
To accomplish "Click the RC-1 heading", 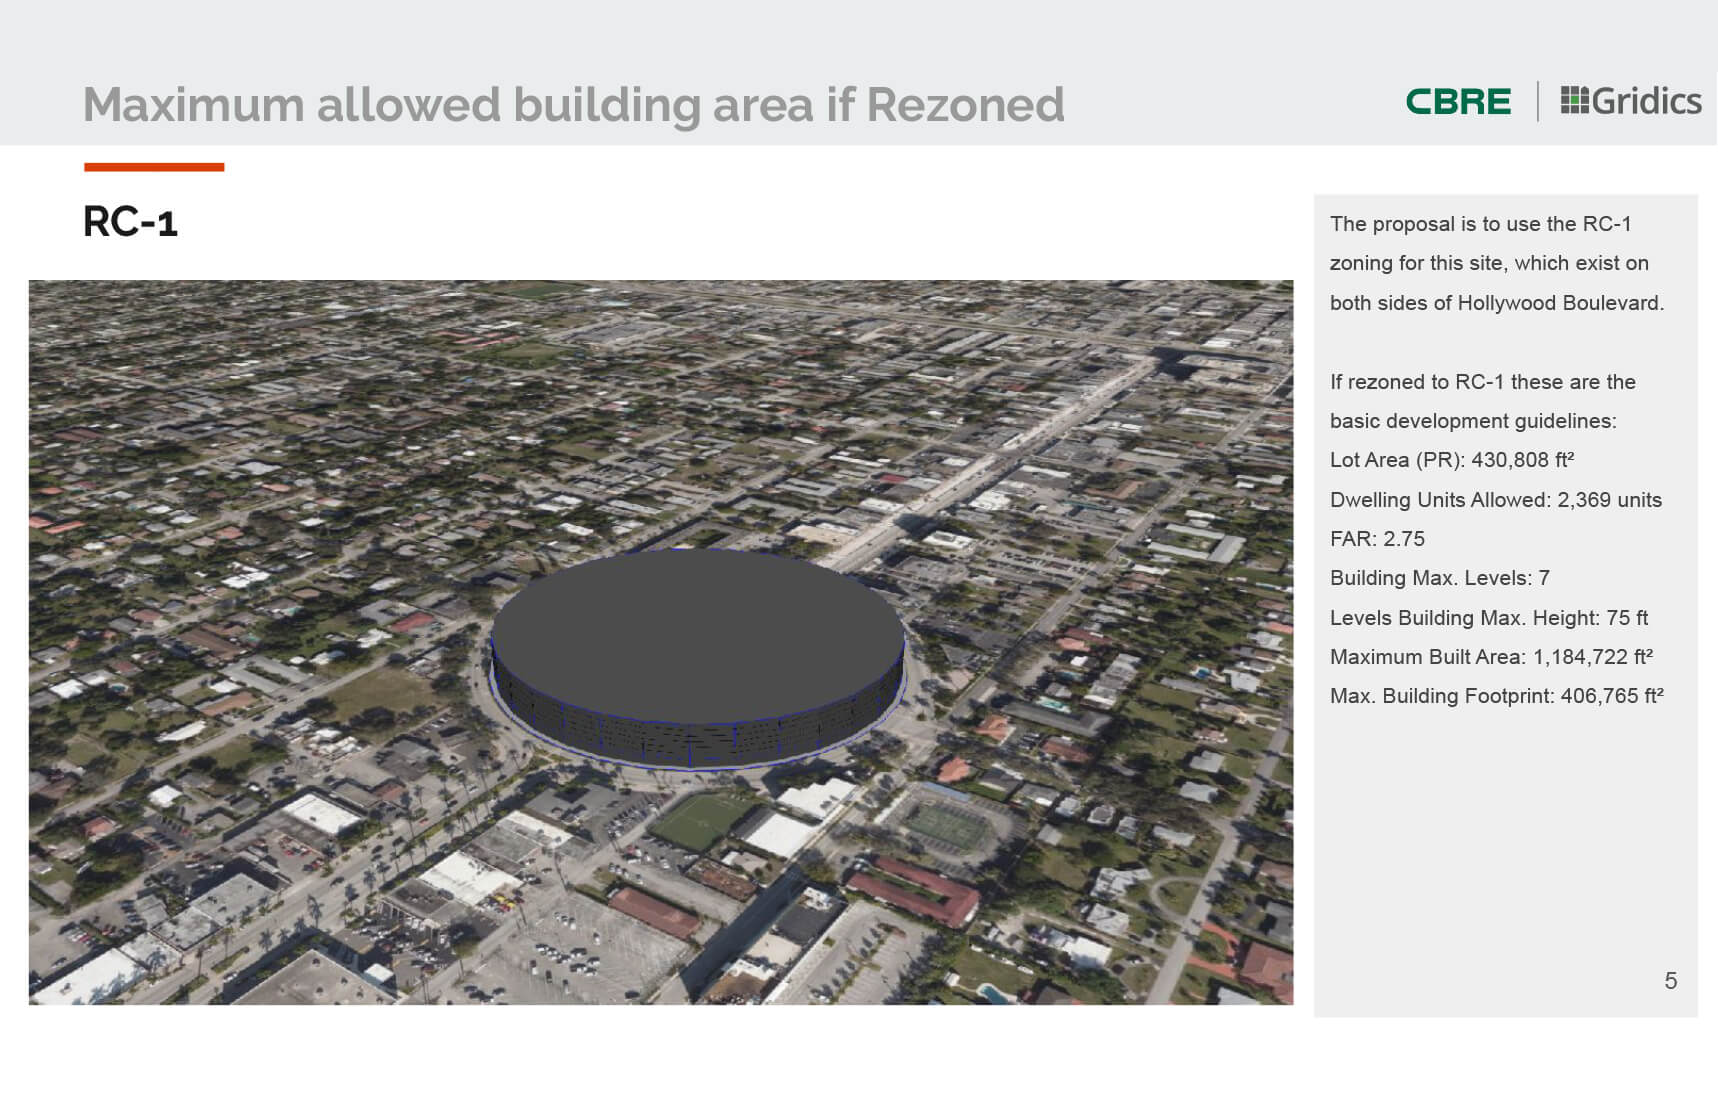I will point(130,222).
